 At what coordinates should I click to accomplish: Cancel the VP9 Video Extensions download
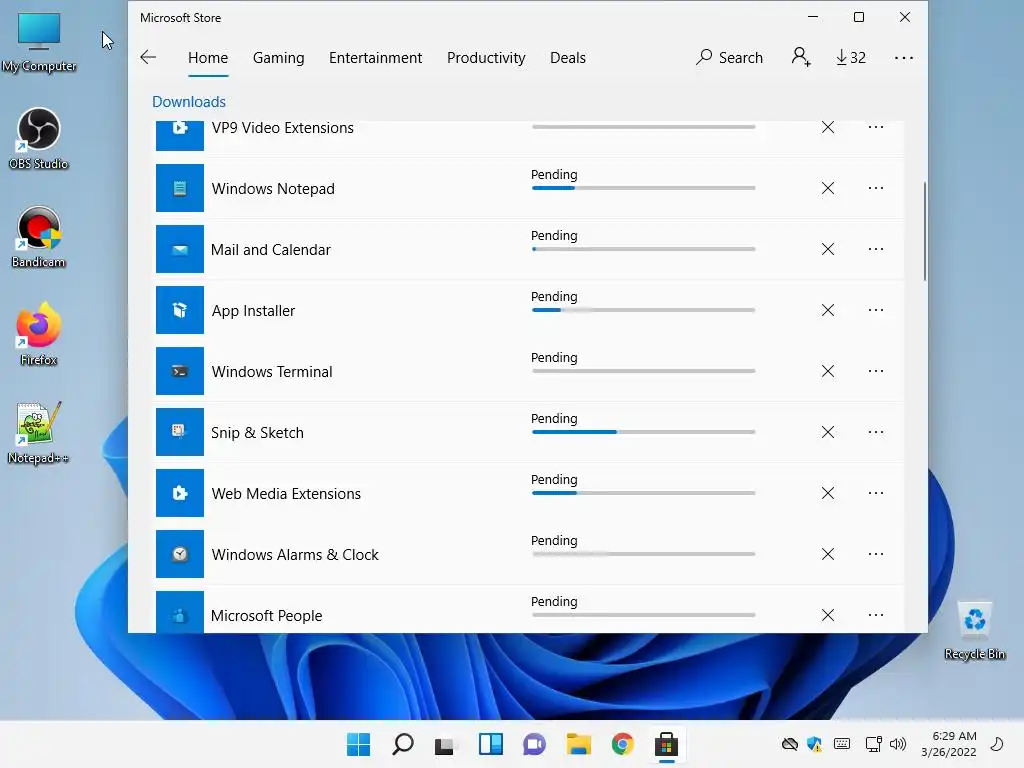tap(827, 127)
